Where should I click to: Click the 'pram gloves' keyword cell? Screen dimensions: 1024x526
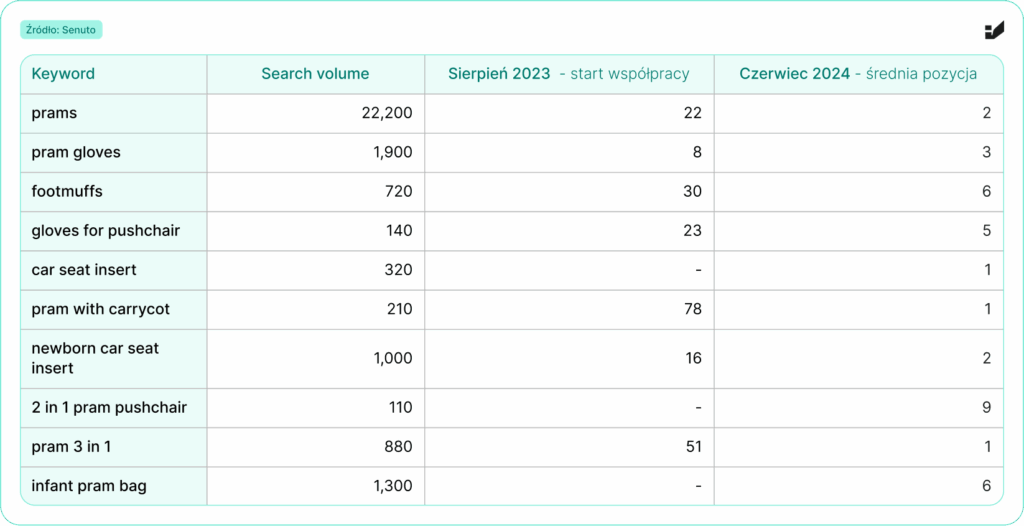[76, 152]
